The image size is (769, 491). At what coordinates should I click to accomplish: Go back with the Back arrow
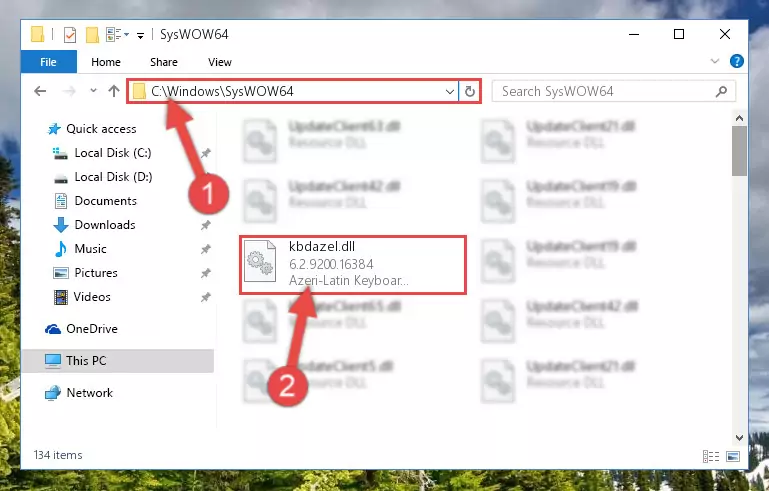[x=40, y=91]
